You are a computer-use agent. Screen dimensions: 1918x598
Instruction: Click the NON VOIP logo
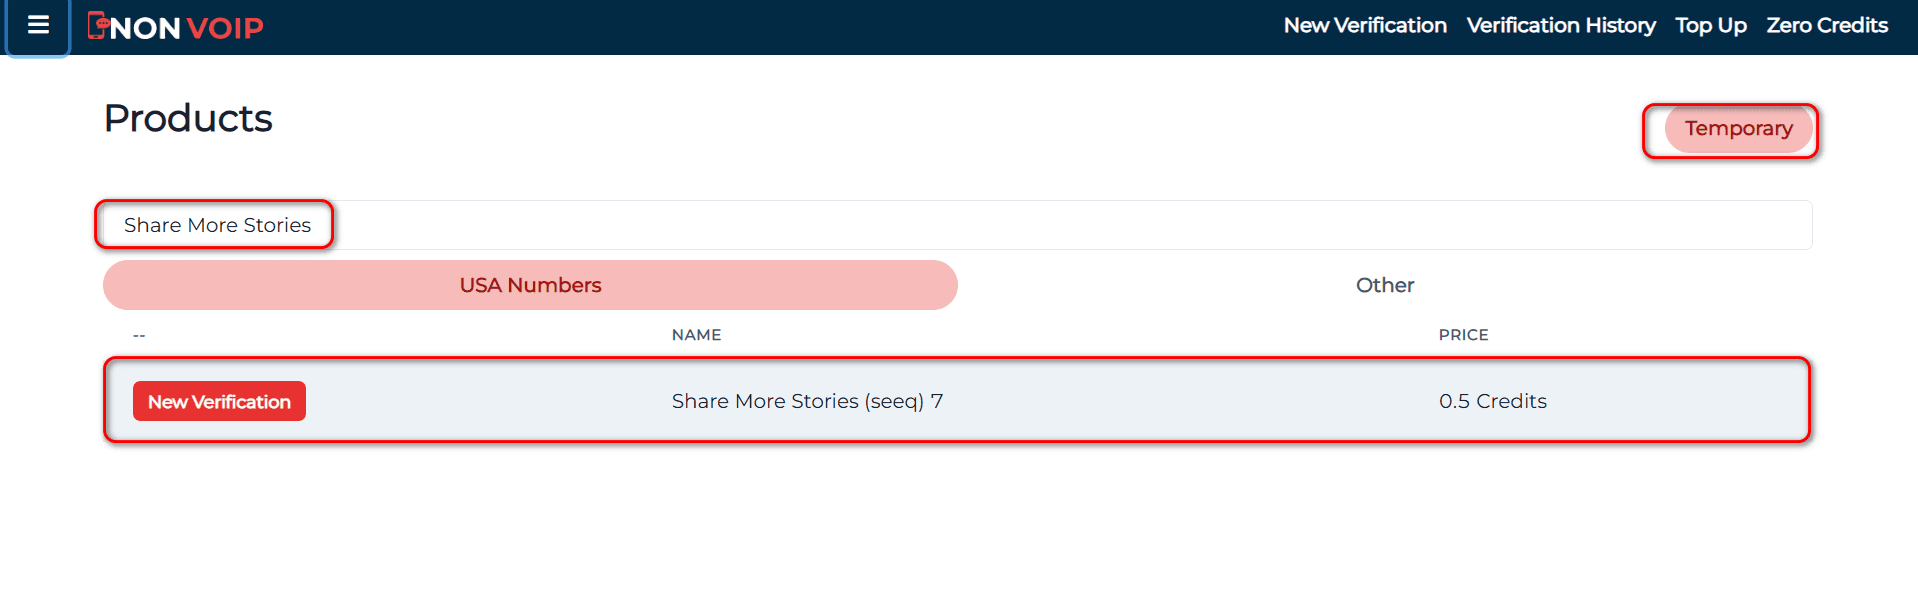[x=176, y=27]
